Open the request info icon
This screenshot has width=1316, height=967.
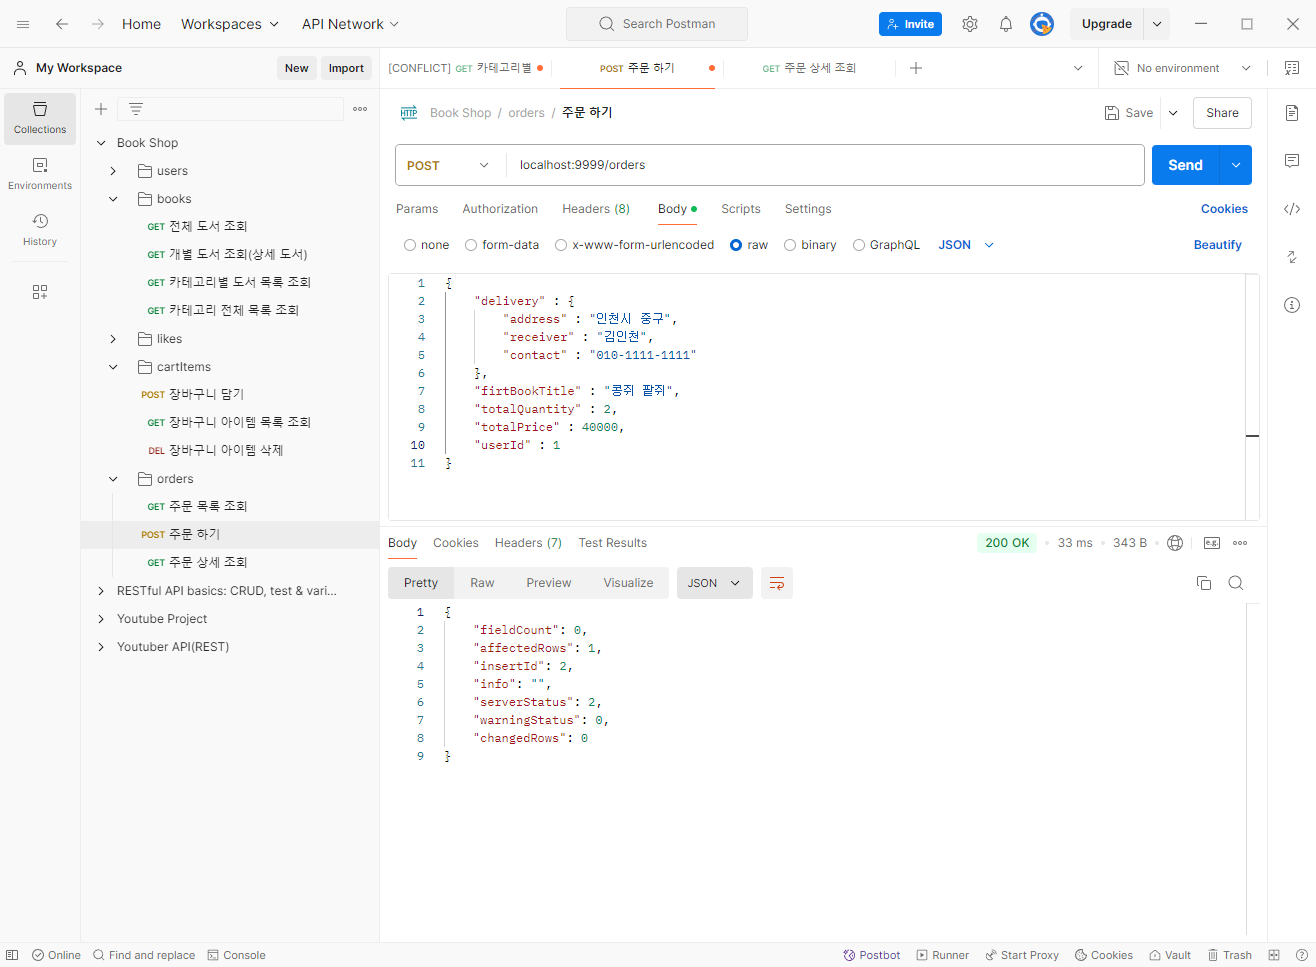pyautogui.click(x=1292, y=305)
